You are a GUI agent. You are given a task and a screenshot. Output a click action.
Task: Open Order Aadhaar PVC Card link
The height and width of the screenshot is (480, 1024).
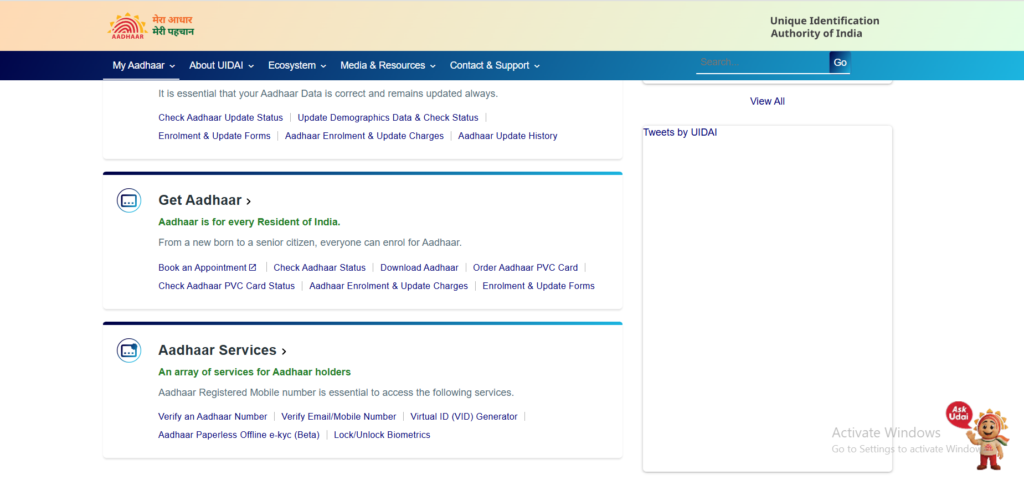(525, 268)
